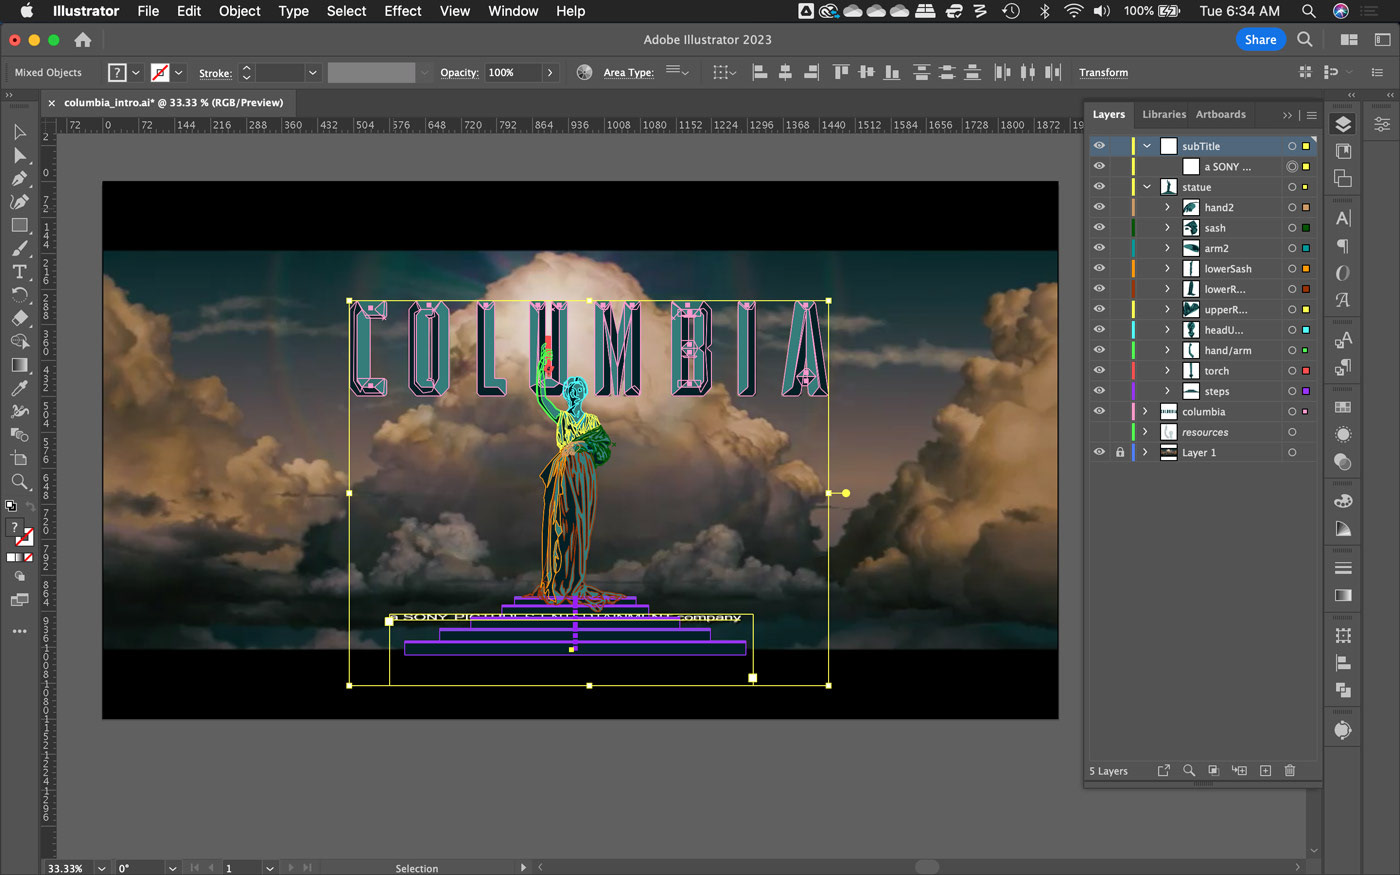This screenshot has height=875, width=1400.
Task: Click the torch sublayer red color indicator
Action: tap(1306, 371)
